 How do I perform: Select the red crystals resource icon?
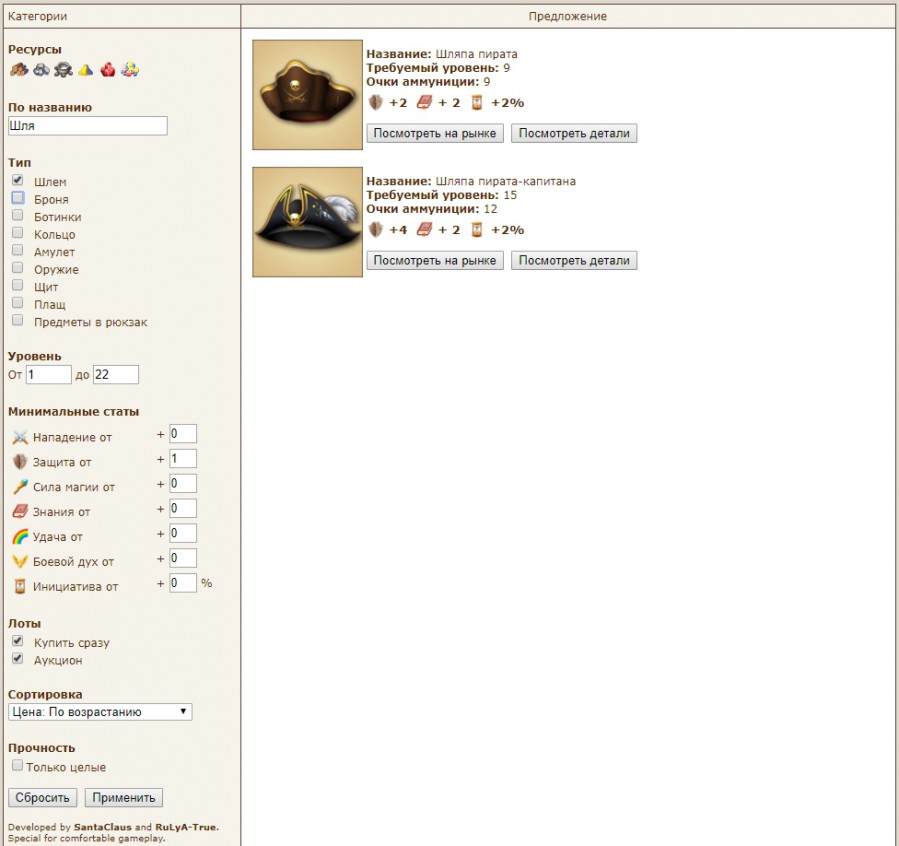pyautogui.click(x=108, y=70)
